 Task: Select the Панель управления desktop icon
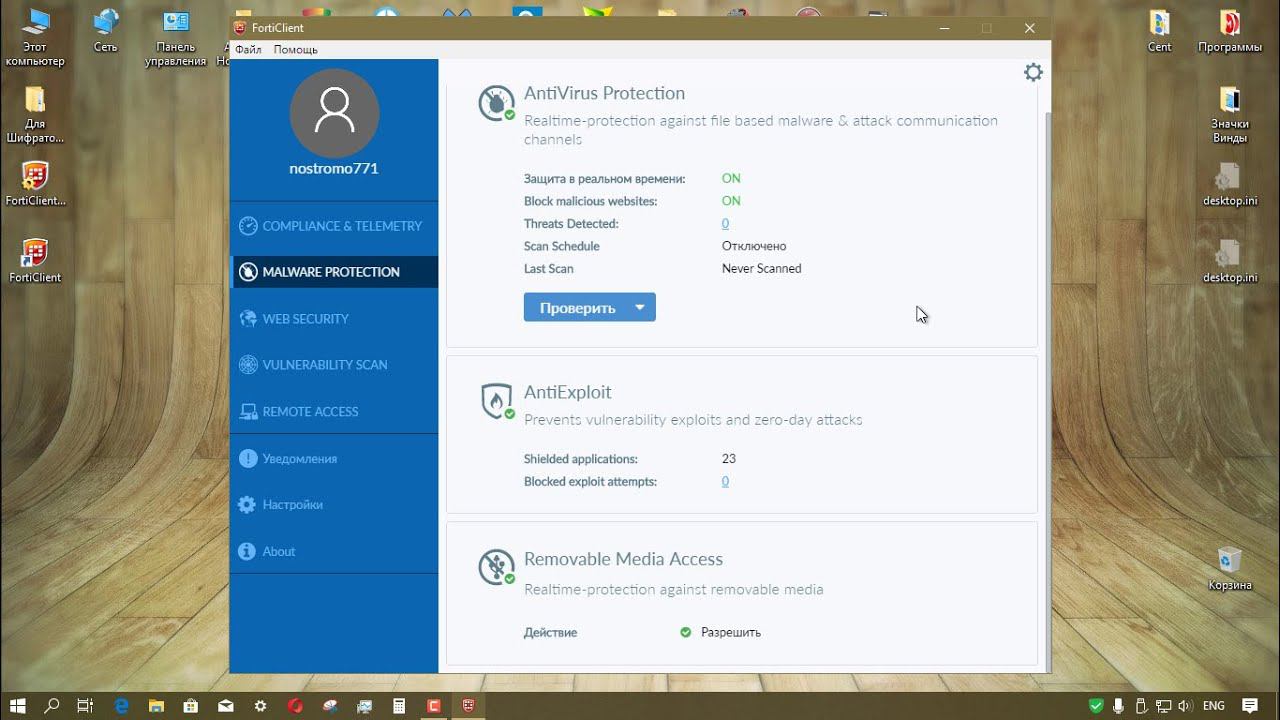click(175, 37)
